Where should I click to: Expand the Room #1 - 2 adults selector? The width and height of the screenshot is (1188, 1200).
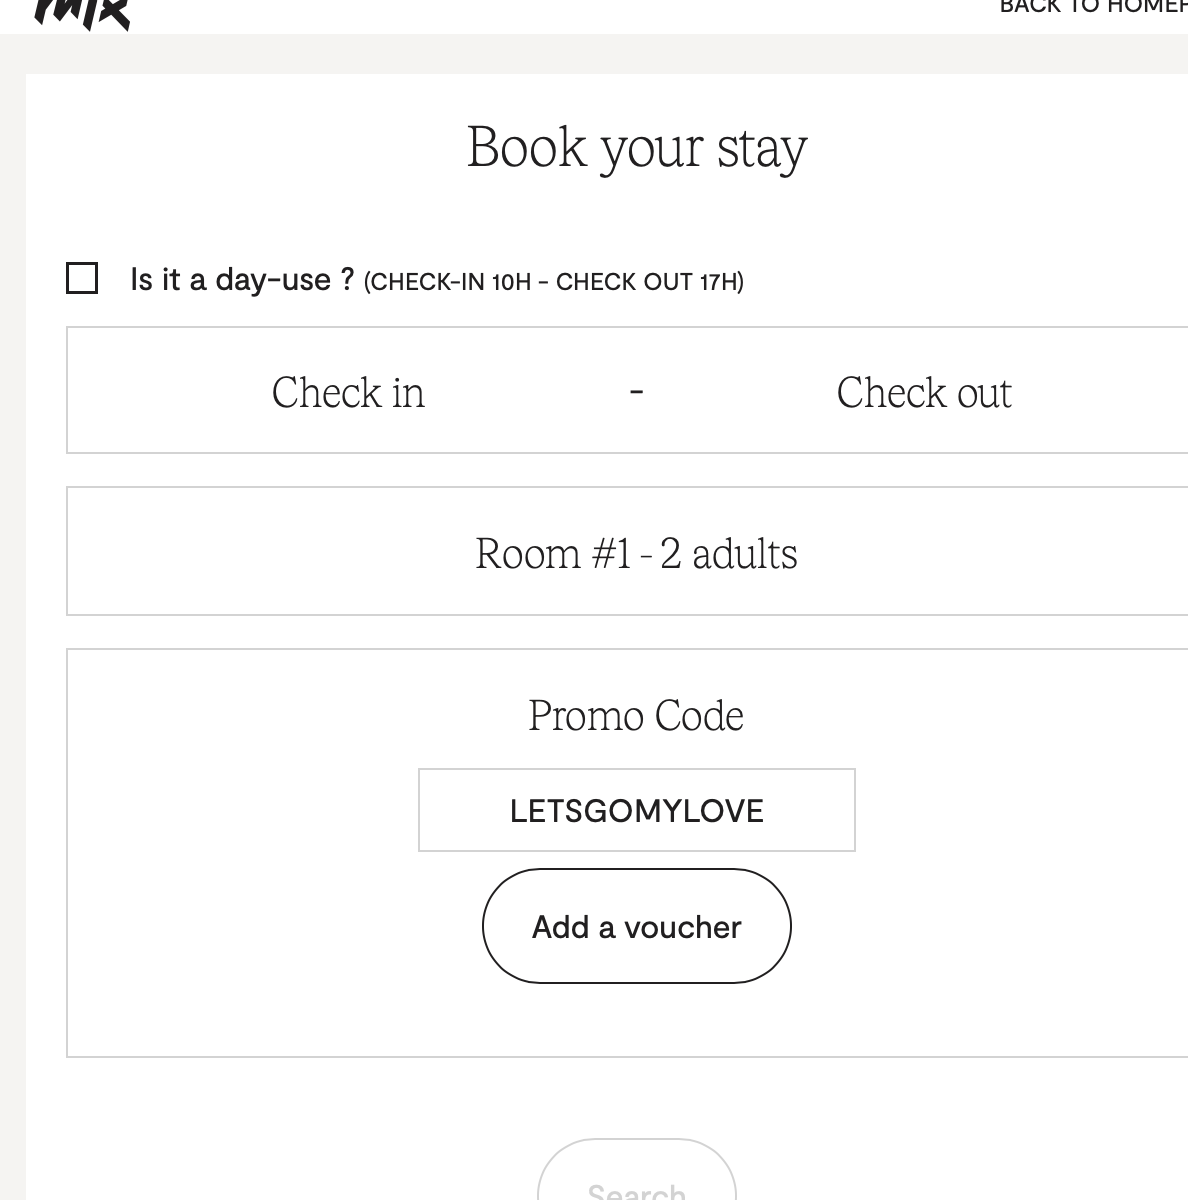[636, 552]
